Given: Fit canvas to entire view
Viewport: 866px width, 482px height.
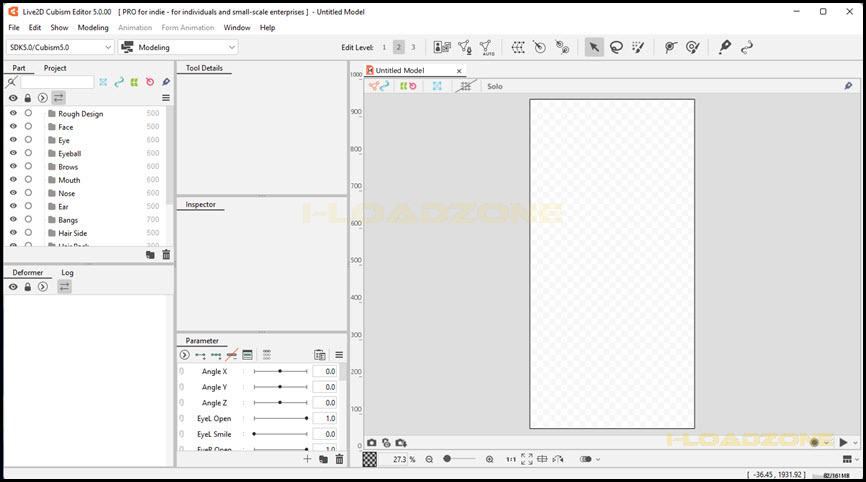Looking at the screenshot, I should pyautogui.click(x=527, y=459).
